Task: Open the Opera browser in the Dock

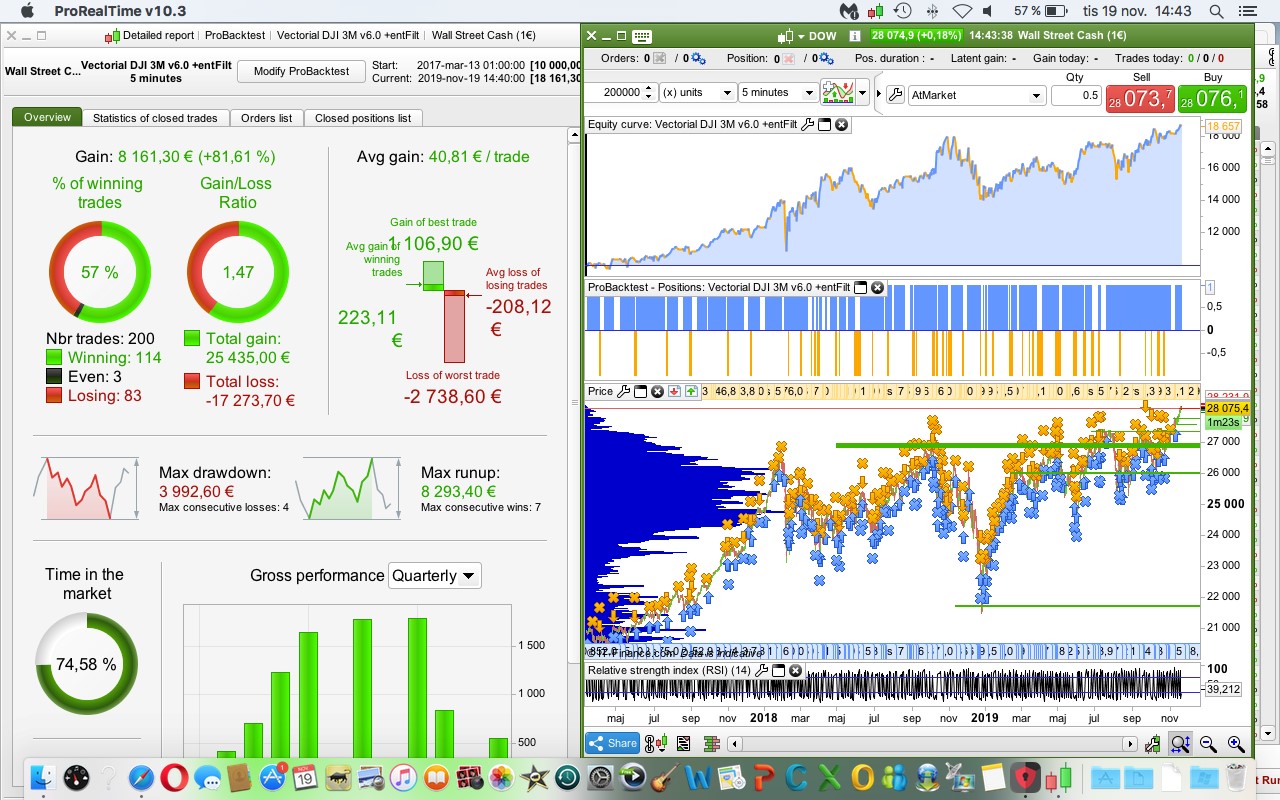Action: pos(175,777)
